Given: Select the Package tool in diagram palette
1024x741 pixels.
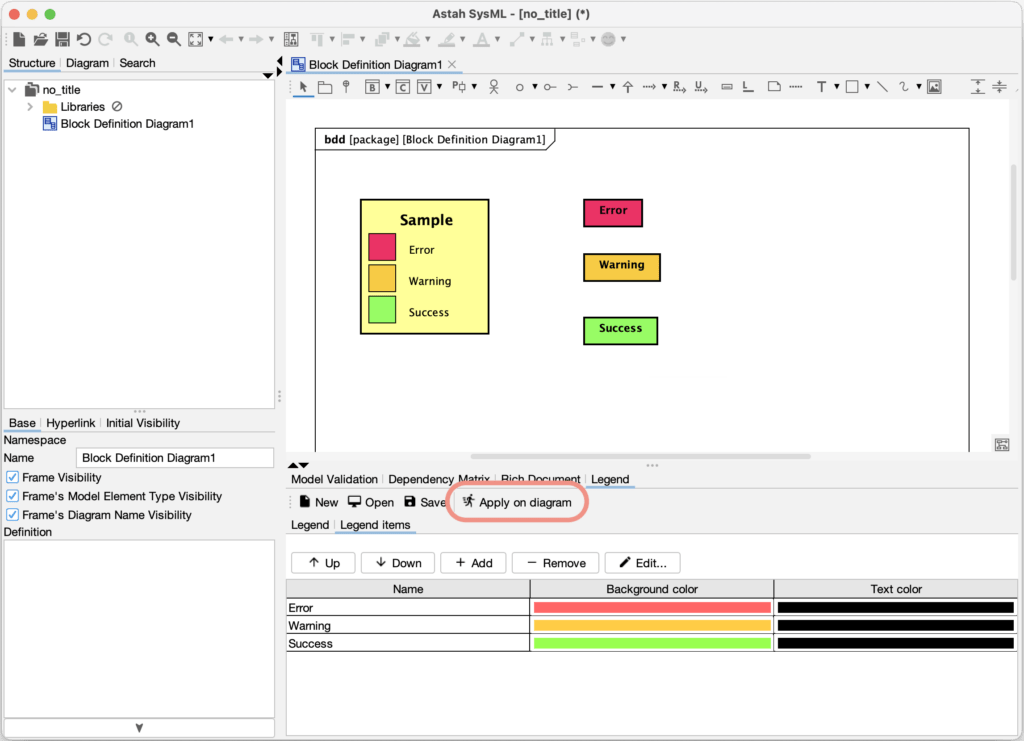Looking at the screenshot, I should click(325, 87).
